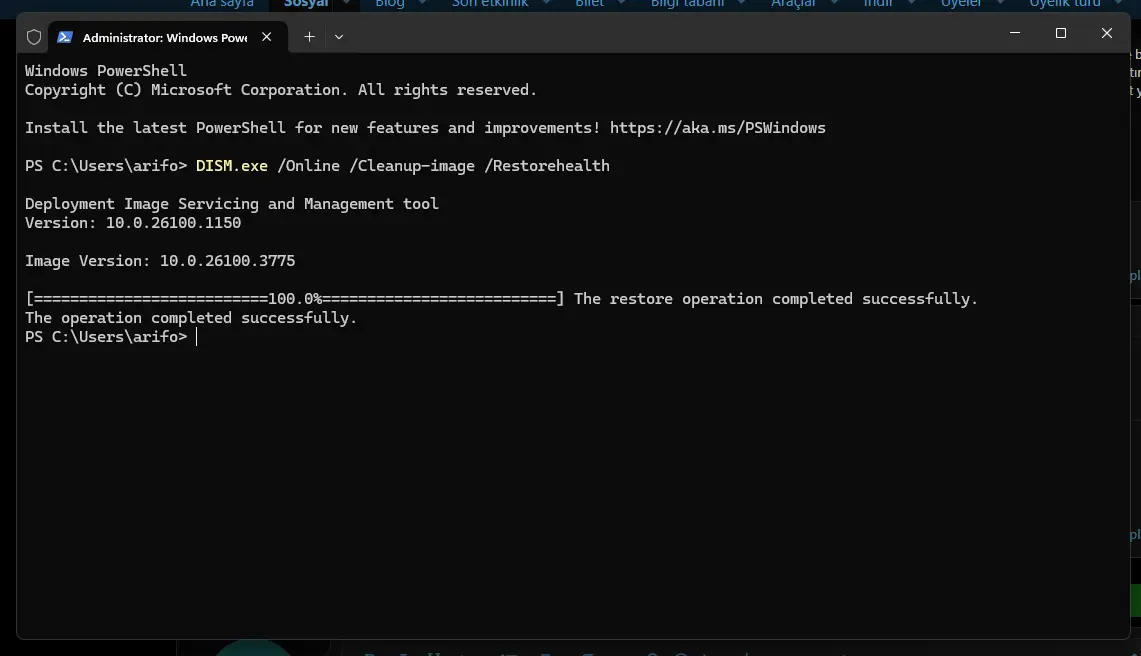Click 'Deployment Image Servicing and Management tool' text

coord(231,204)
